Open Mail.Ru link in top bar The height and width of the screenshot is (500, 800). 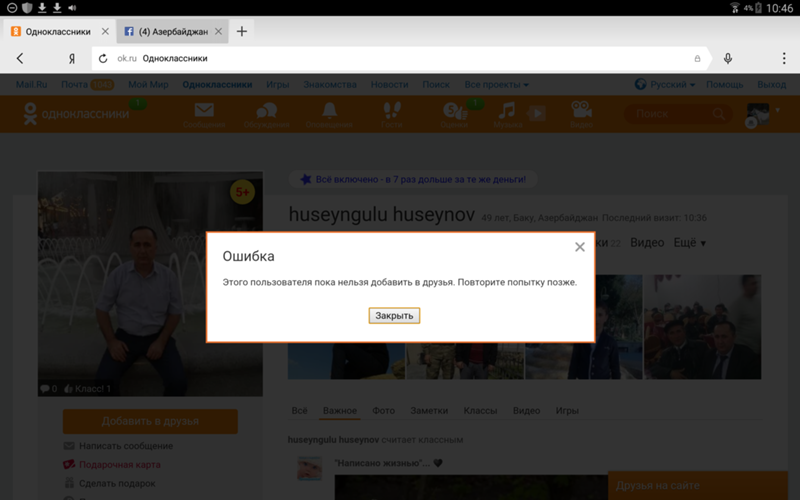coord(32,85)
